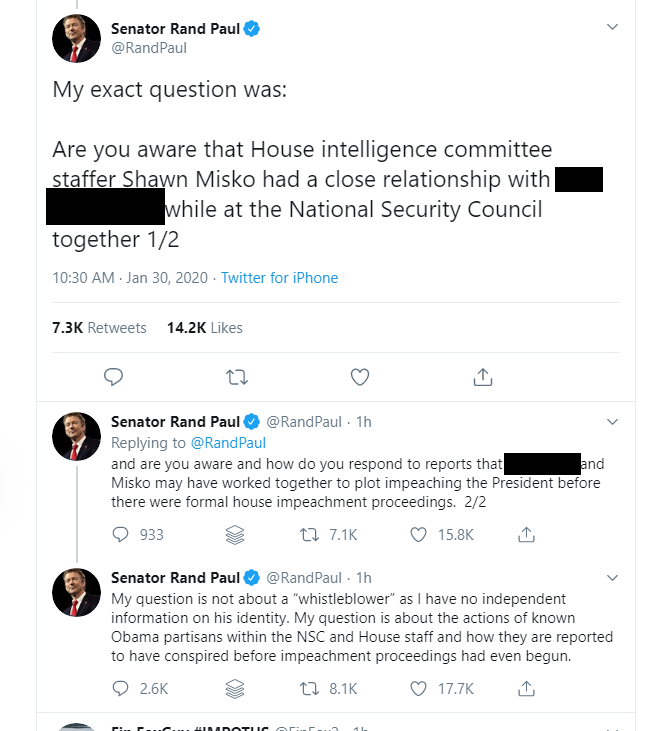Screen dimensions: 654x731
Task: Open options chevron on the whistleblower tweet
Action: coord(613,578)
